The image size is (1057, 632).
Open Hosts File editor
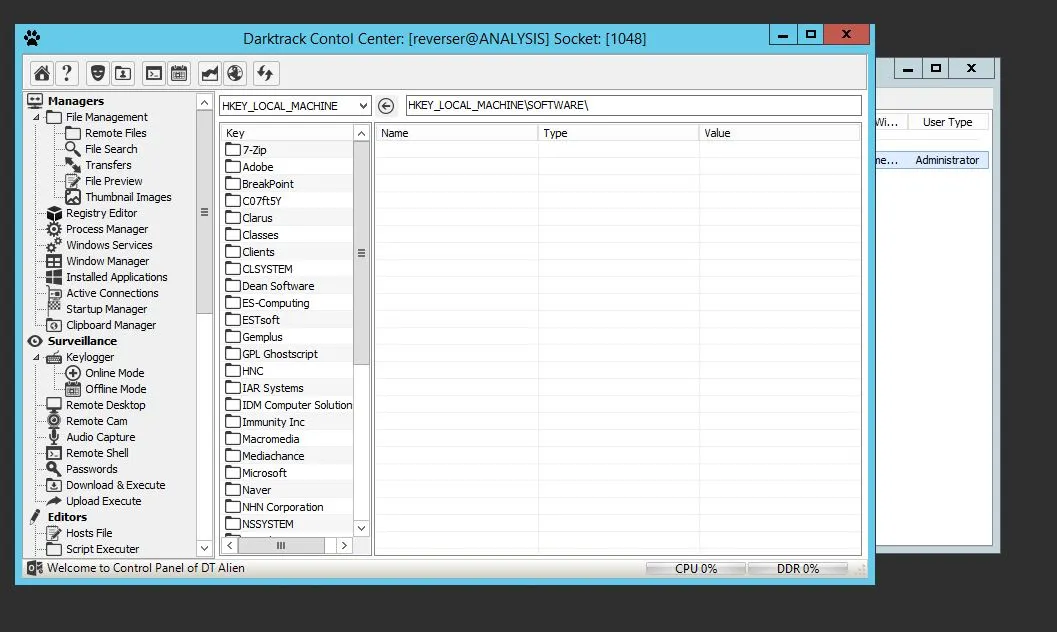pos(88,533)
